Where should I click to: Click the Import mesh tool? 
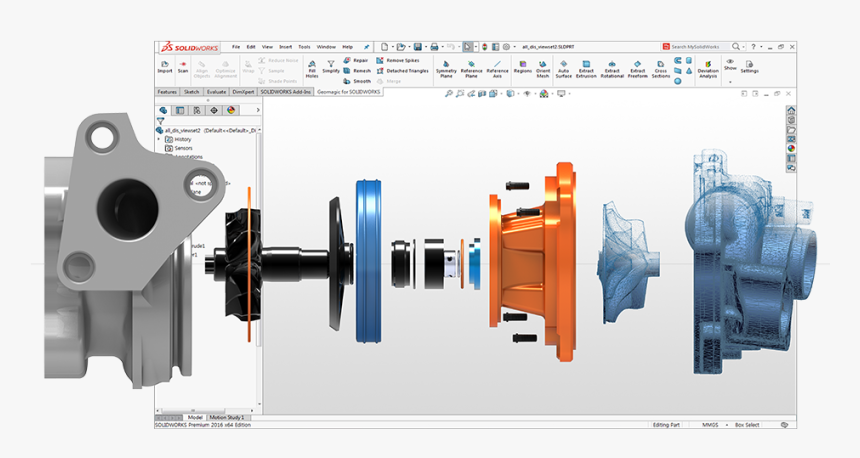[165, 67]
